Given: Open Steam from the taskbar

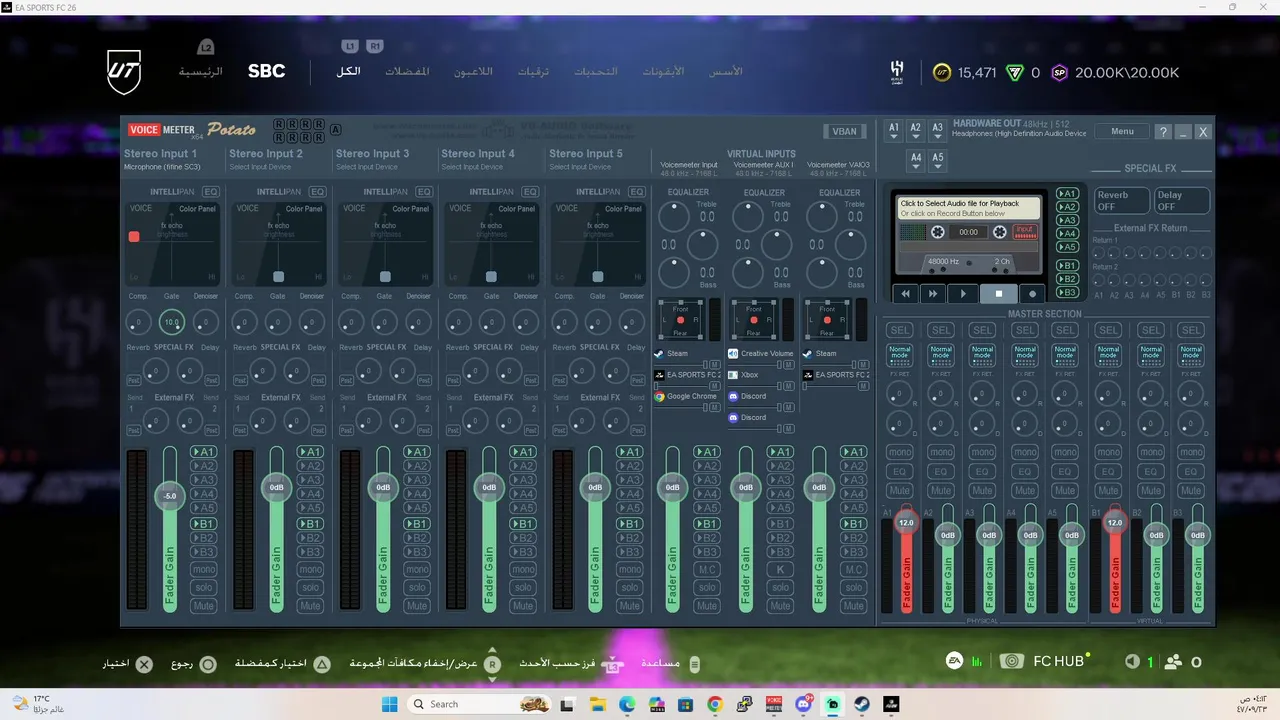Looking at the screenshot, I should 861,704.
